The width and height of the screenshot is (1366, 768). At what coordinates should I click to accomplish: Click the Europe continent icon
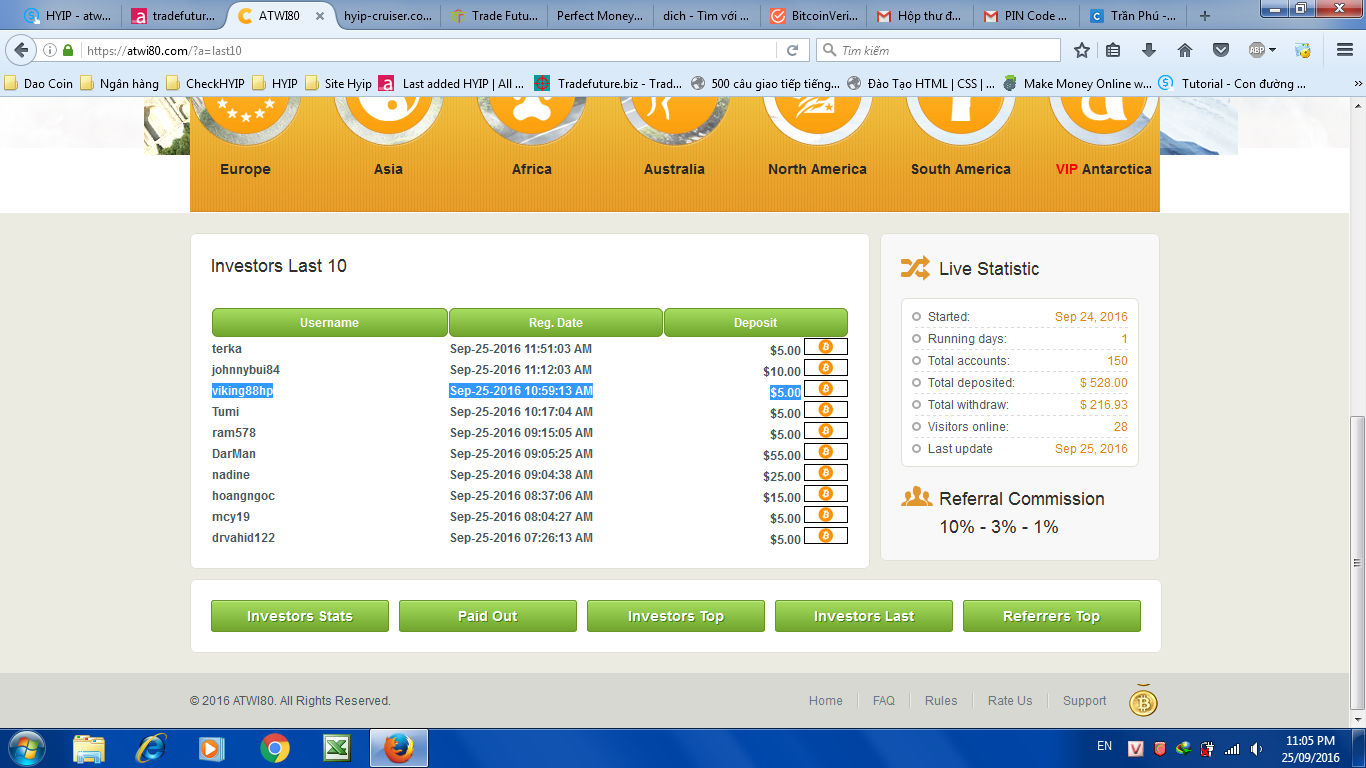pyautogui.click(x=246, y=122)
